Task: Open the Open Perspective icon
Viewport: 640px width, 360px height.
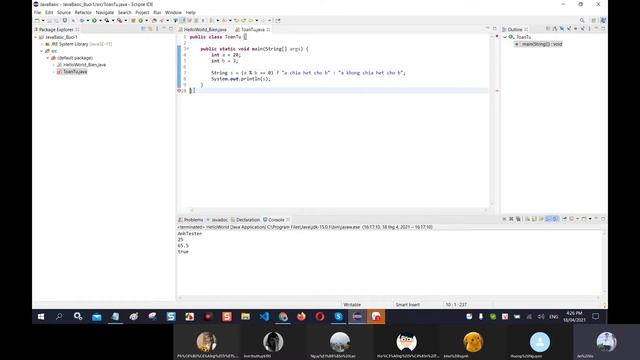Action: click(594, 20)
